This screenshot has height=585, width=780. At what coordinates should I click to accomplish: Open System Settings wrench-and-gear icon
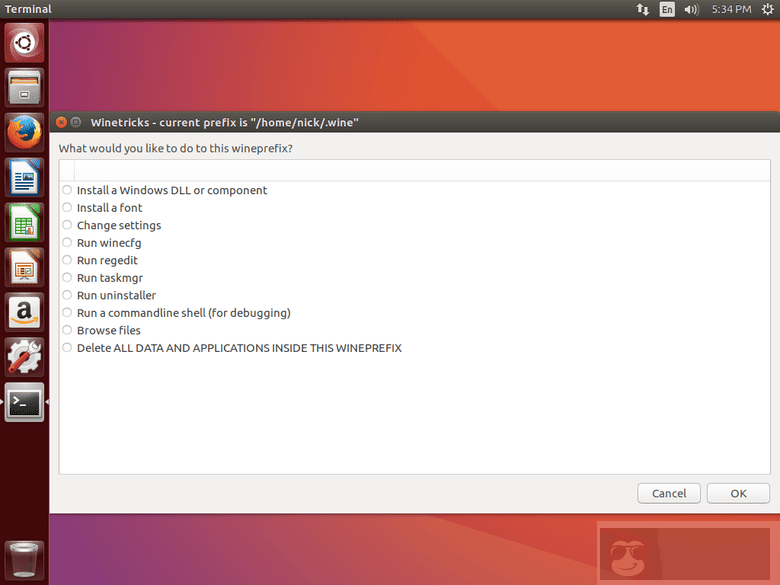tap(24, 357)
